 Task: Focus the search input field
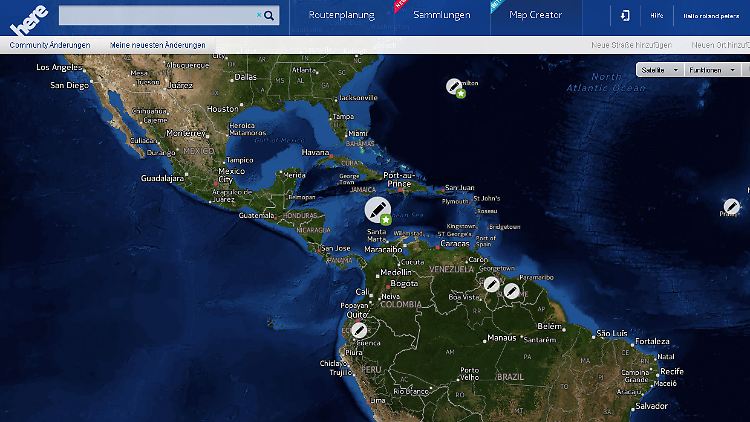(157, 16)
